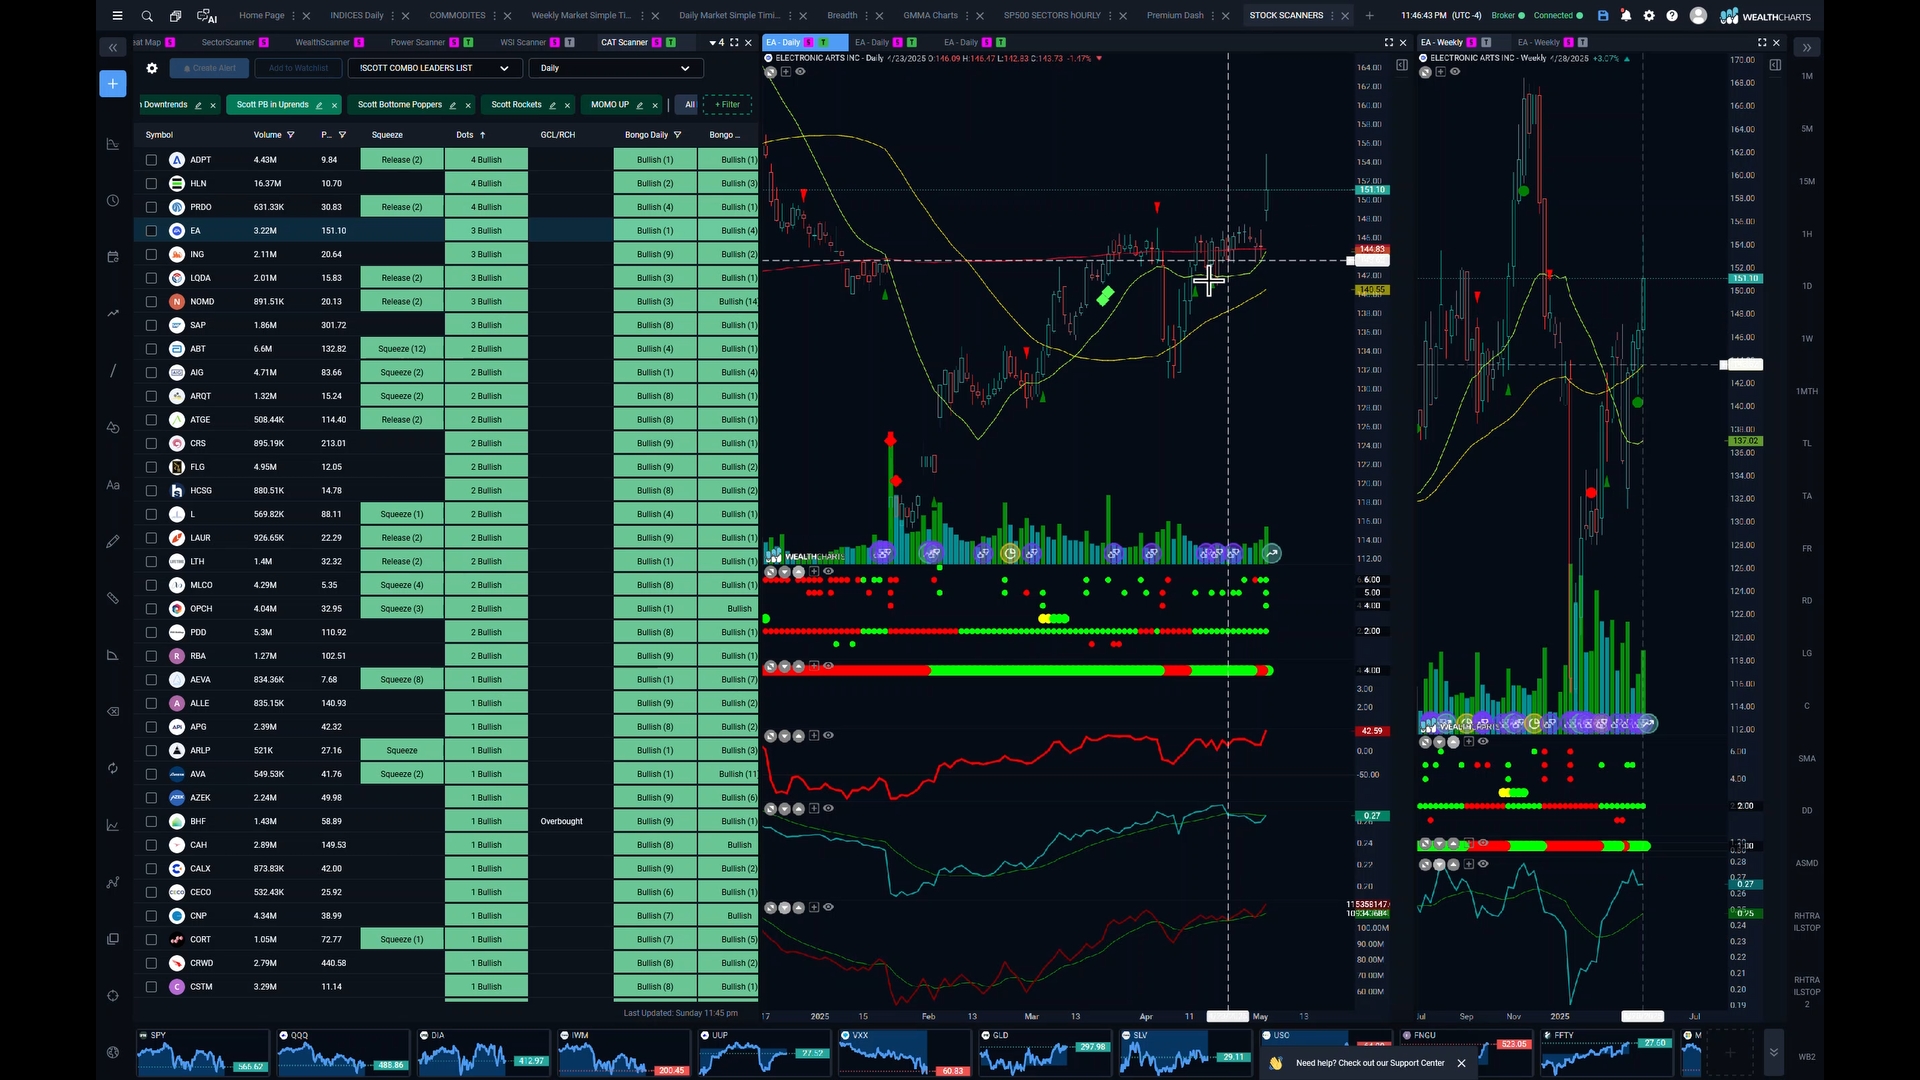Open the scanner tabs overflow dropdown showing 4
Viewport: 1920px width, 1080px height.
717,43
